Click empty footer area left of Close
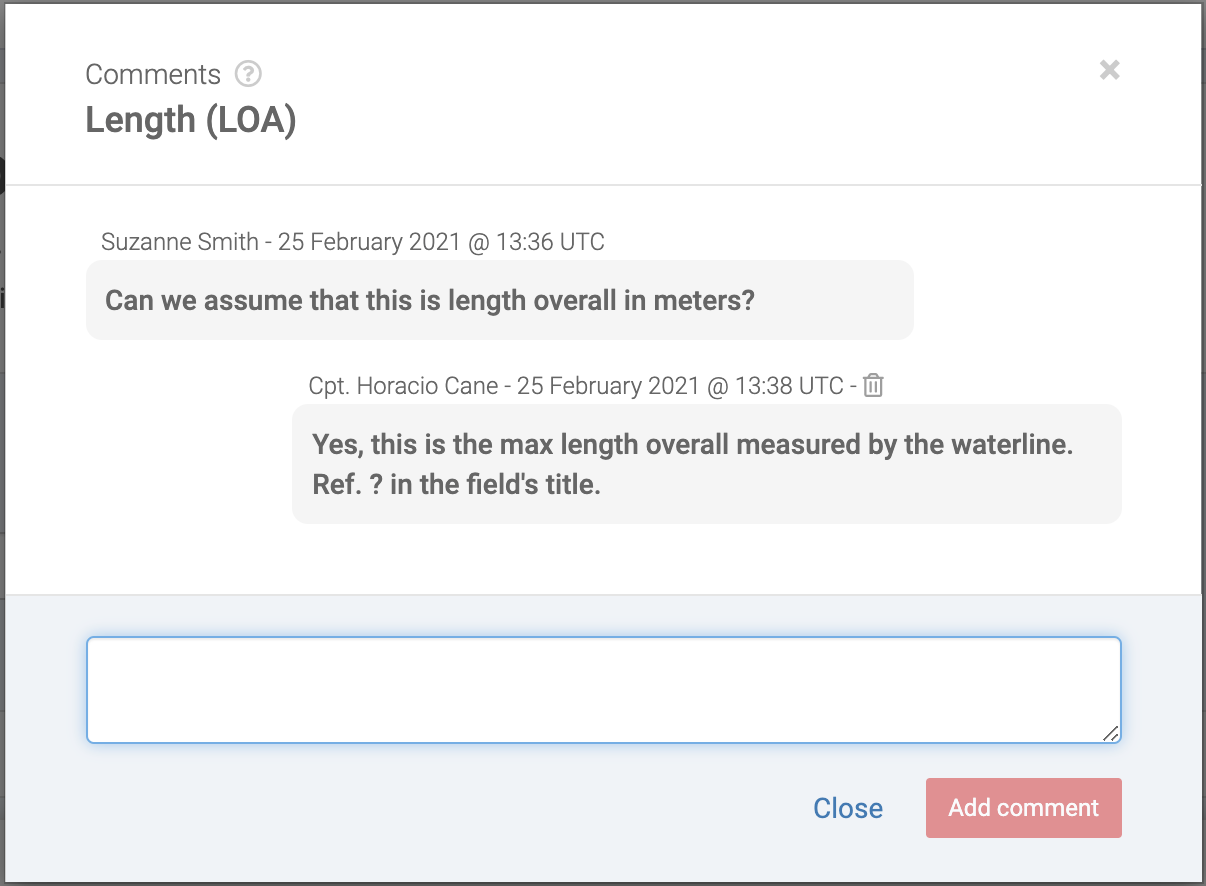Screen dimensions: 1206x886 [x=400, y=810]
